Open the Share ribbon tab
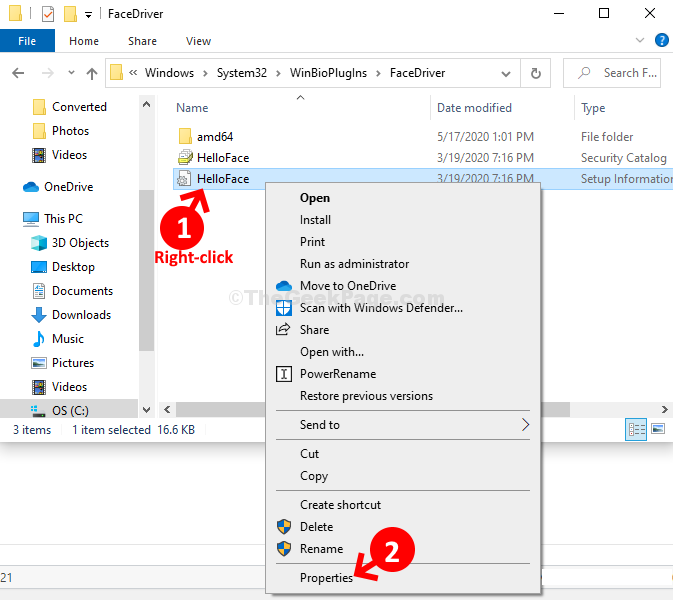 tap(142, 41)
